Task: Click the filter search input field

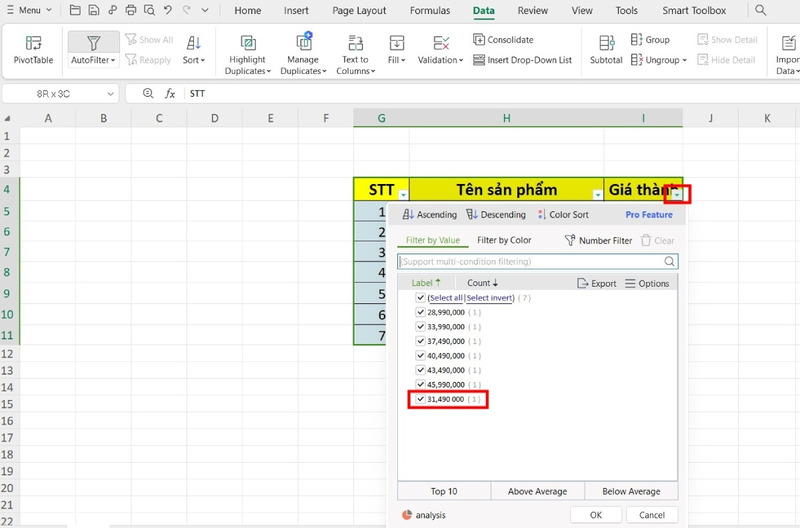Action: tap(538, 262)
